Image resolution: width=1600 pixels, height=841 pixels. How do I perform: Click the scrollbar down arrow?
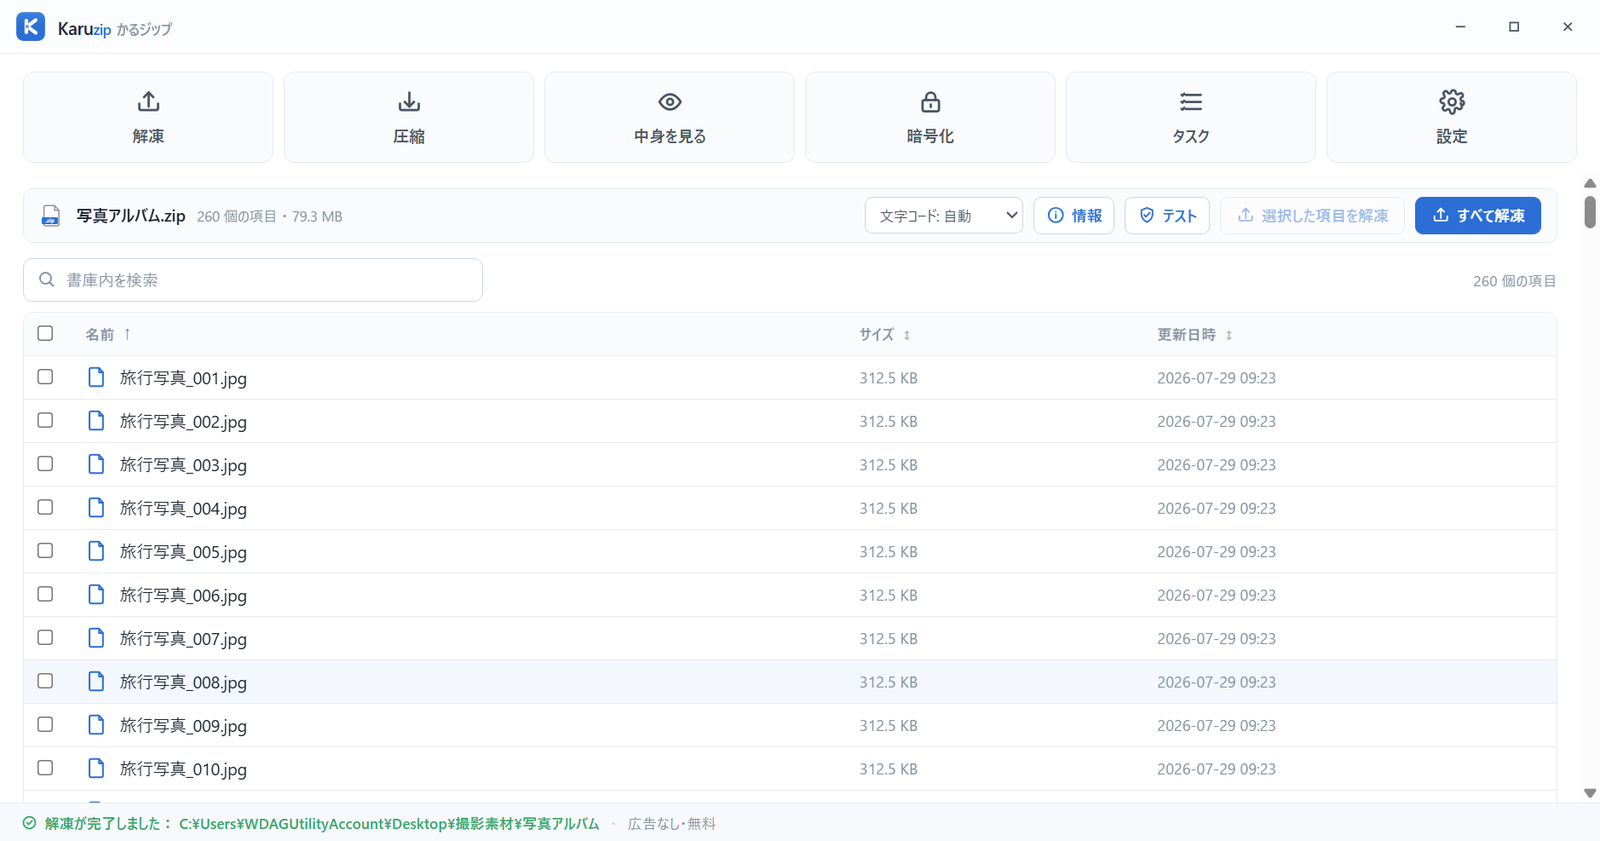1590,793
